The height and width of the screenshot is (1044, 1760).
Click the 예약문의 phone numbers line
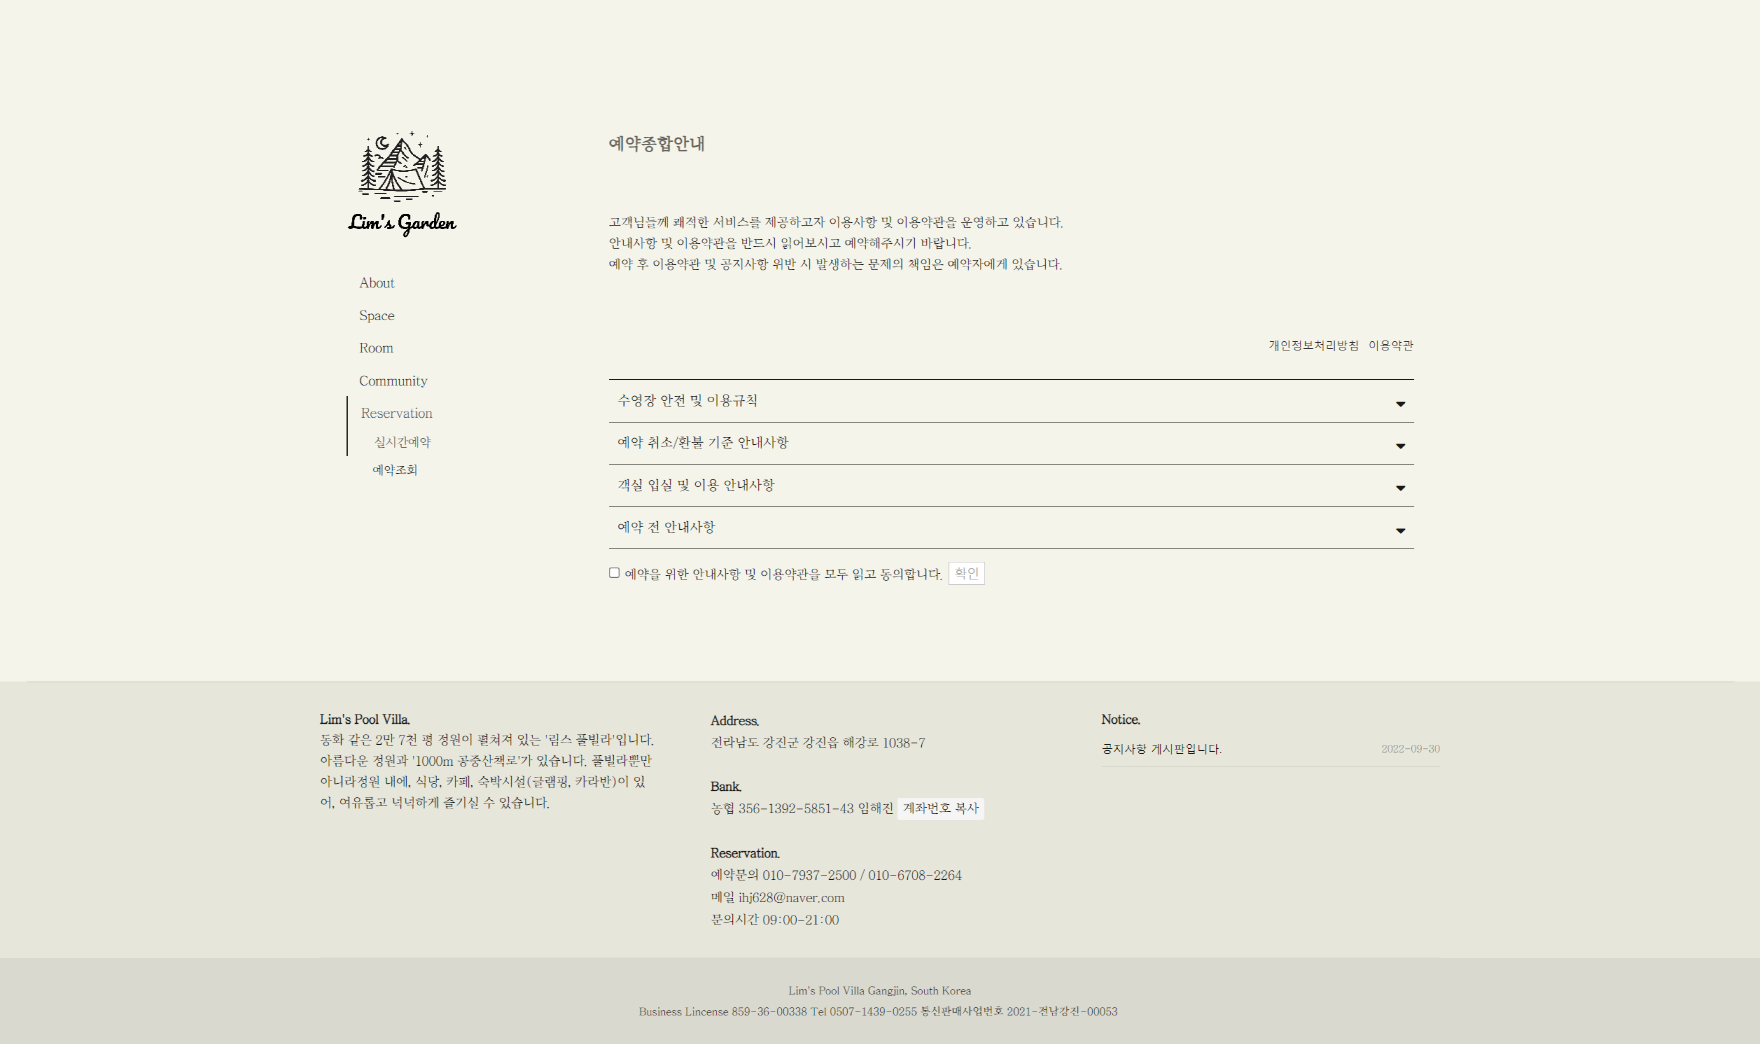click(836, 875)
